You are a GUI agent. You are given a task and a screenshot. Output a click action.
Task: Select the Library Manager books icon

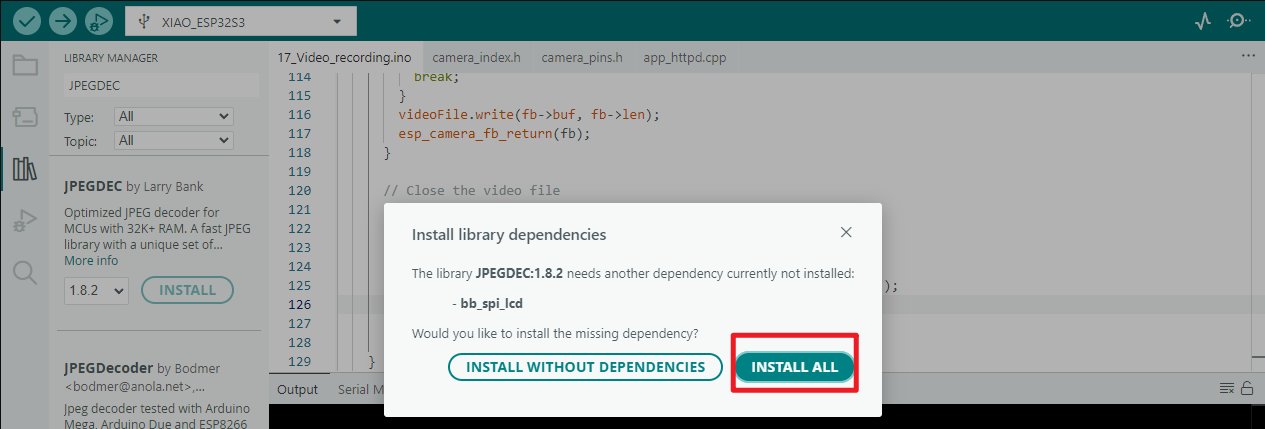pos(25,169)
